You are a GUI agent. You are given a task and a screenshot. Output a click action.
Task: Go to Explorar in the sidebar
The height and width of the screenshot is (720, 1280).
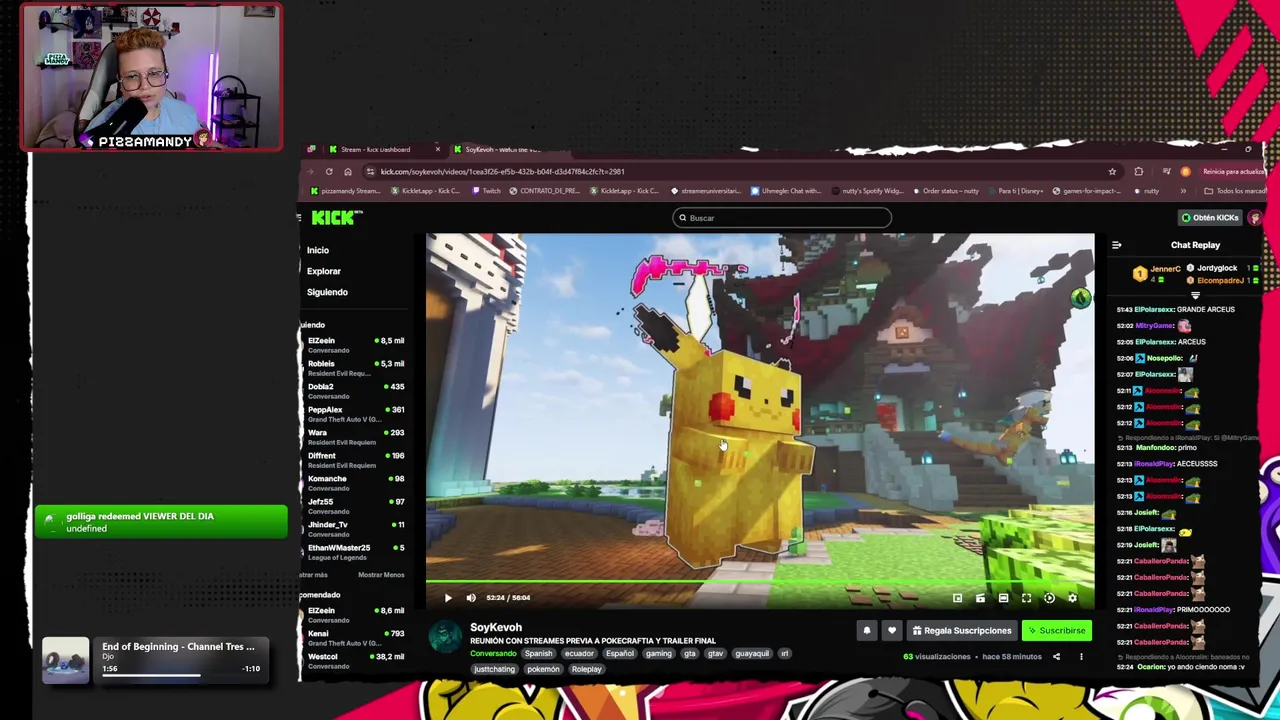pyautogui.click(x=324, y=271)
